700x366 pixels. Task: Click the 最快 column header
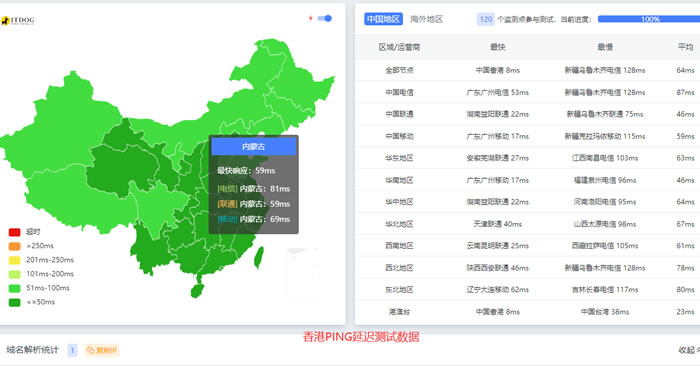tap(497, 47)
